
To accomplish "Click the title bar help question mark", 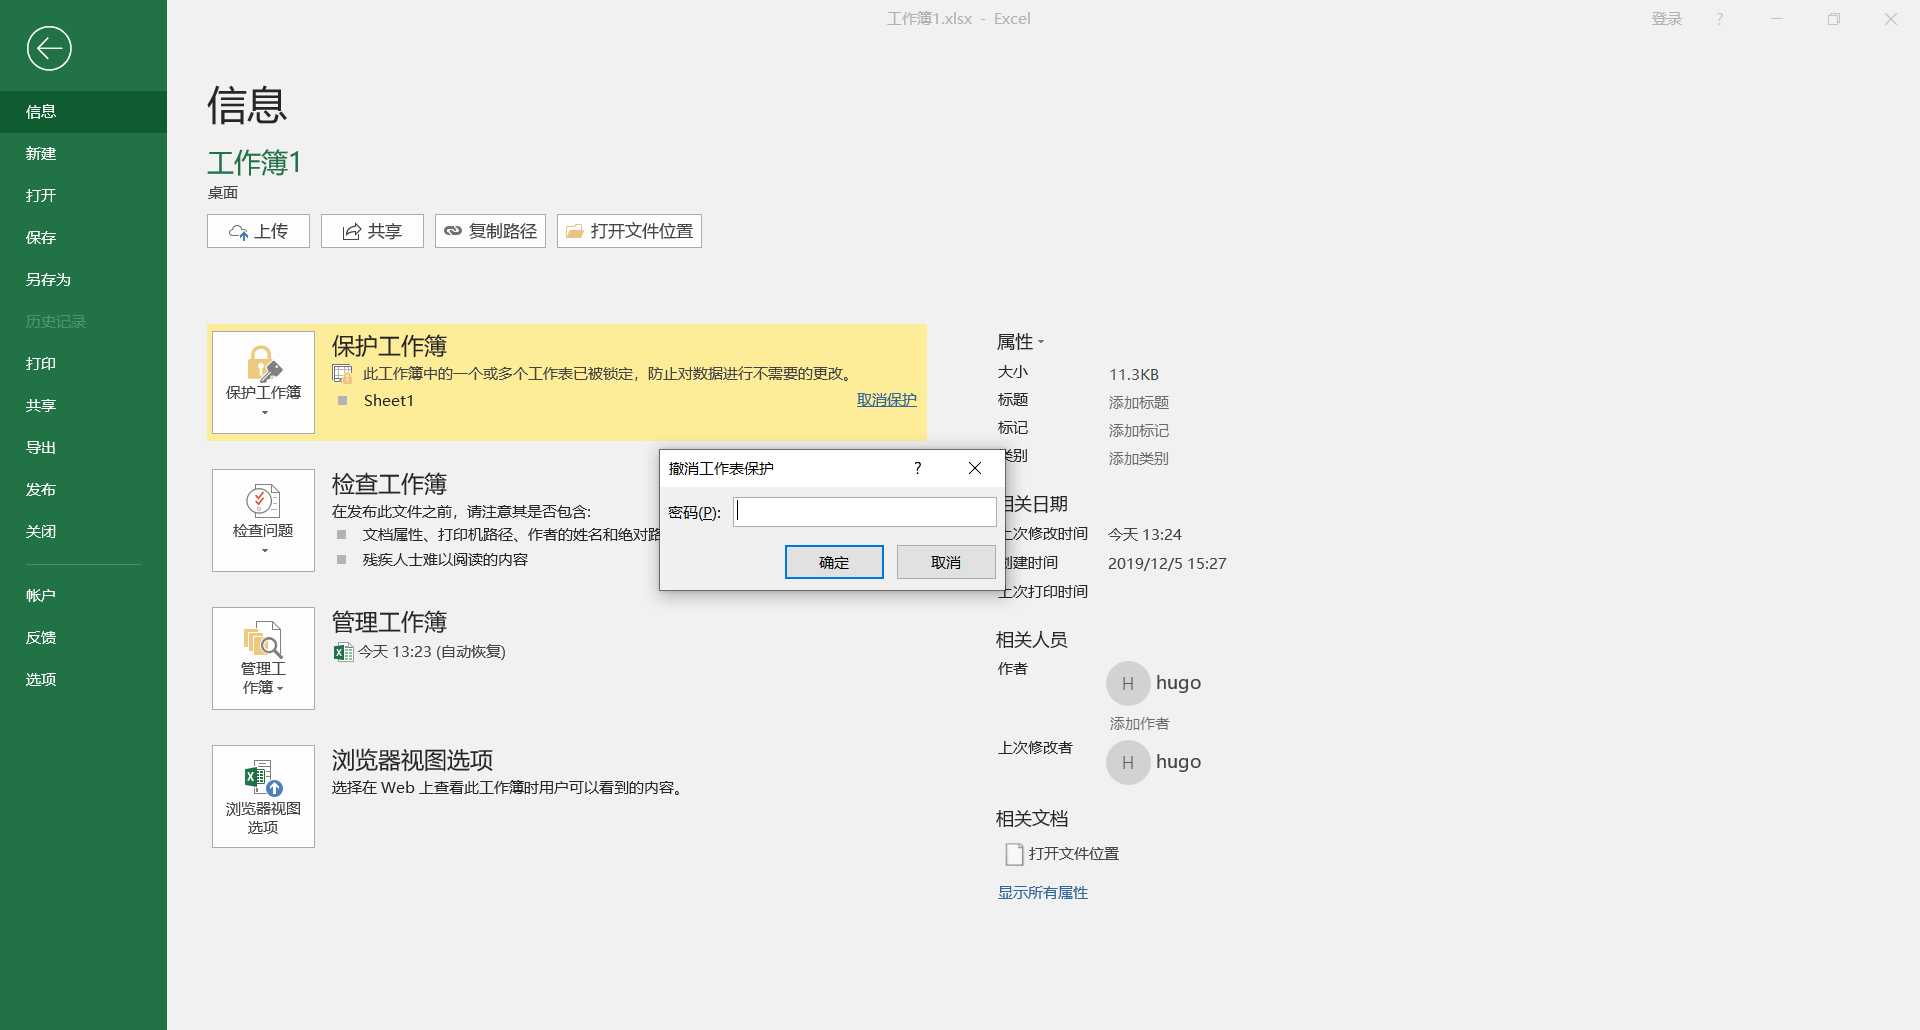I will [1720, 19].
